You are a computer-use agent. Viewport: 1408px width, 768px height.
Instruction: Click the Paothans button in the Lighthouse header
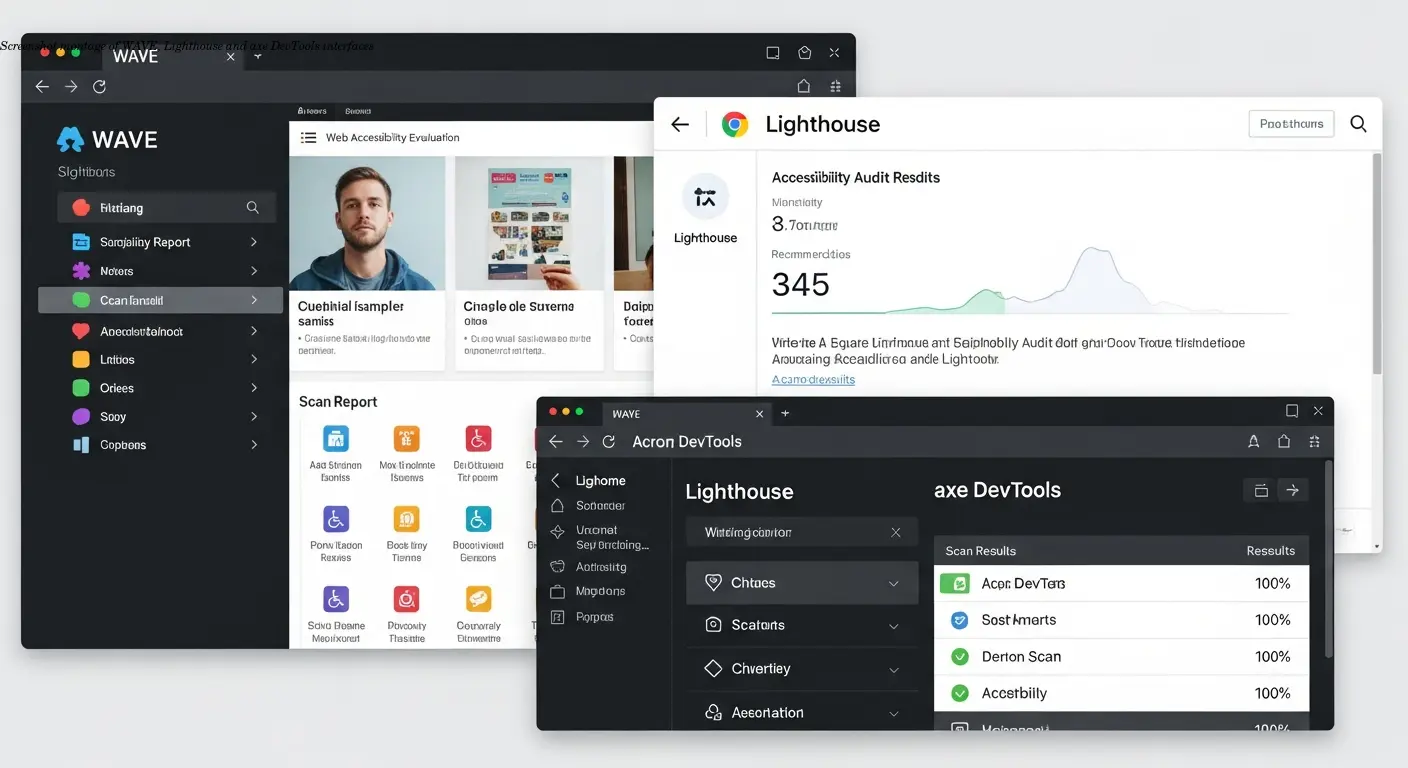click(1291, 123)
